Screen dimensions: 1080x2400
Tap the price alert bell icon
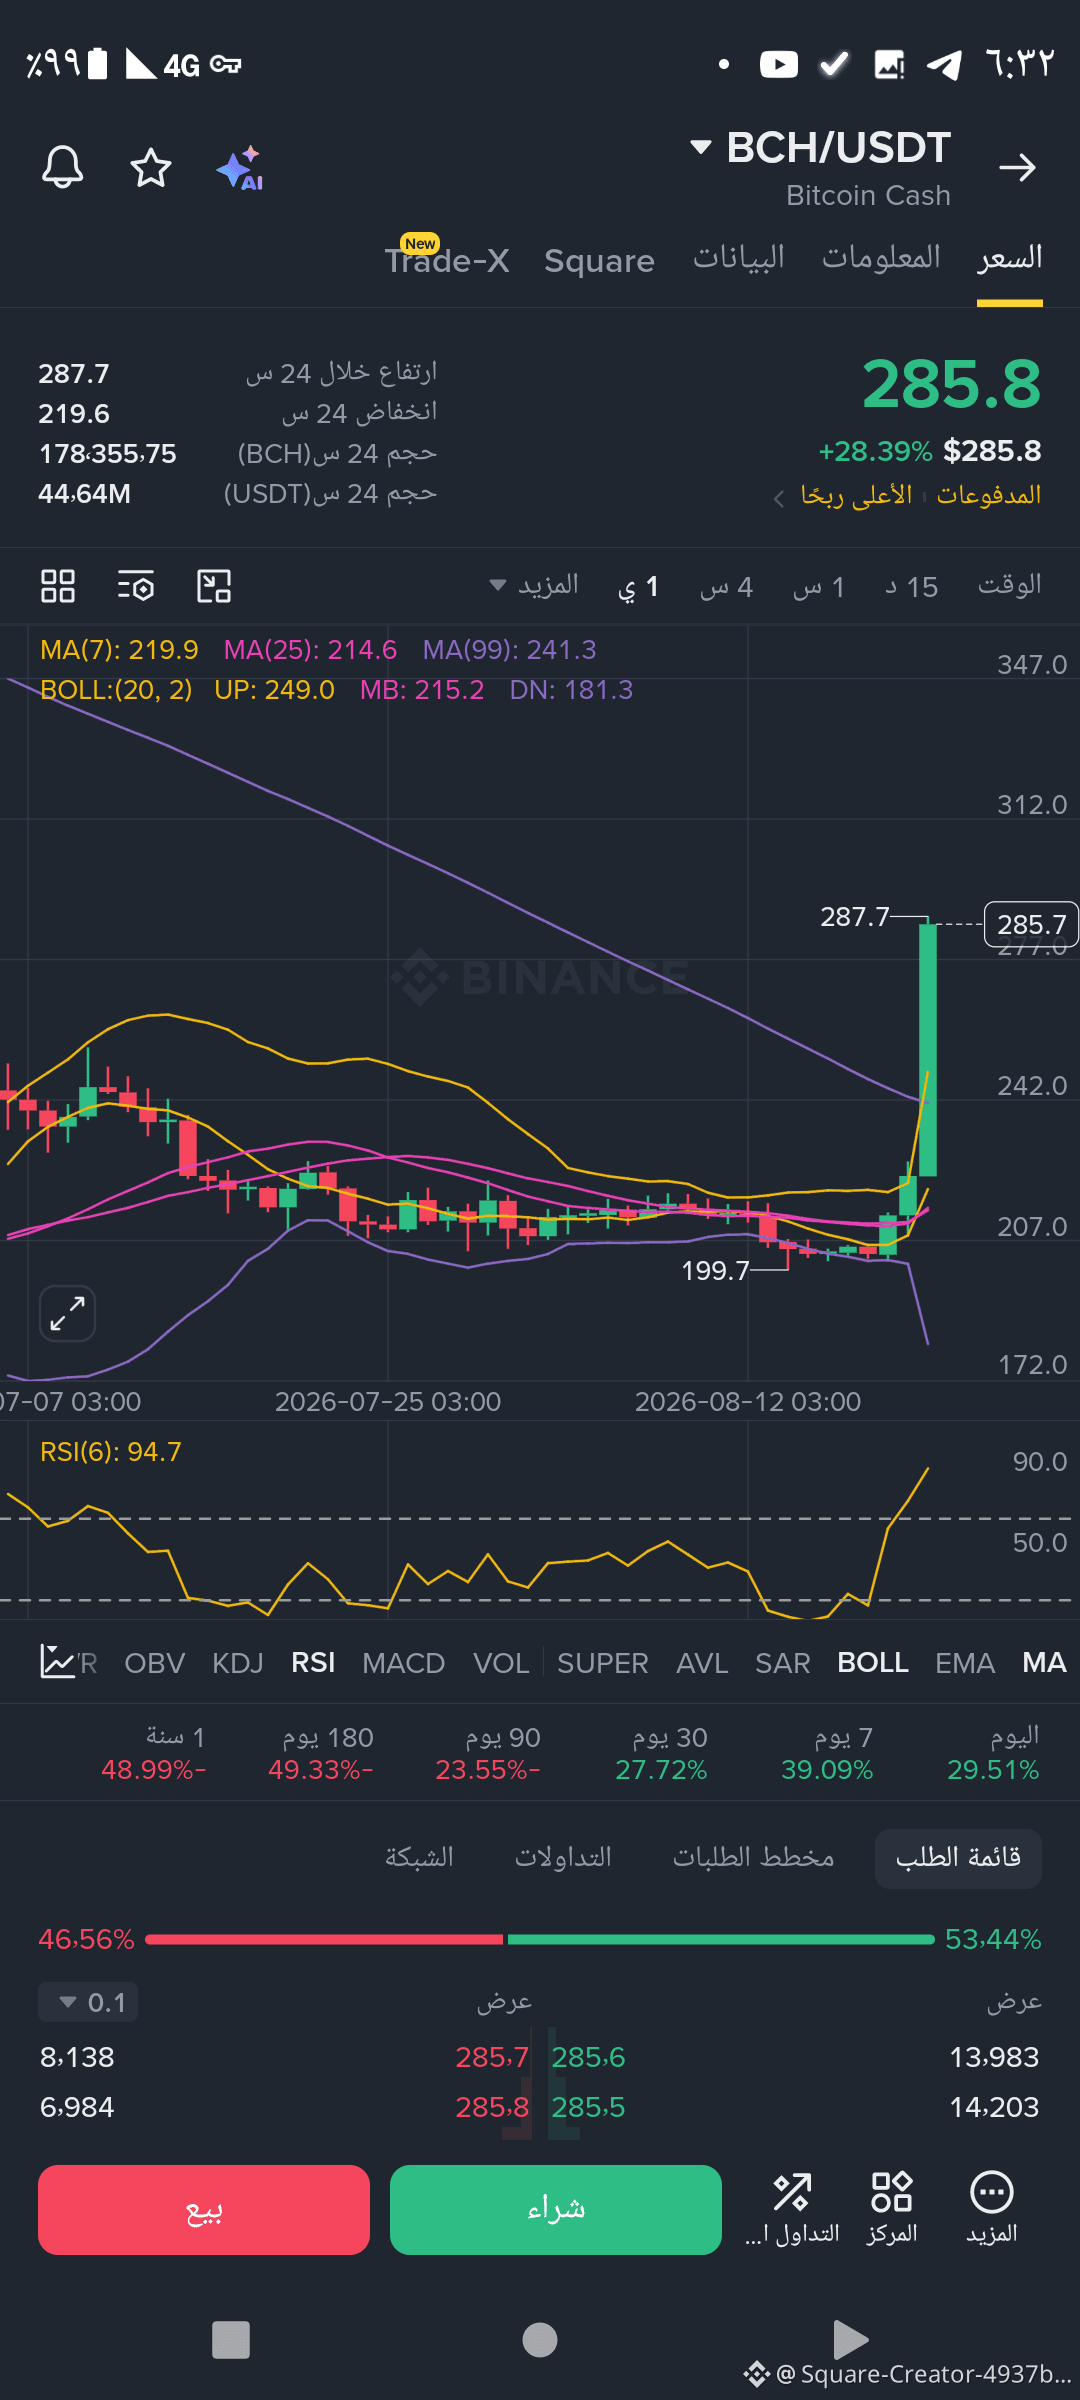pyautogui.click(x=62, y=167)
